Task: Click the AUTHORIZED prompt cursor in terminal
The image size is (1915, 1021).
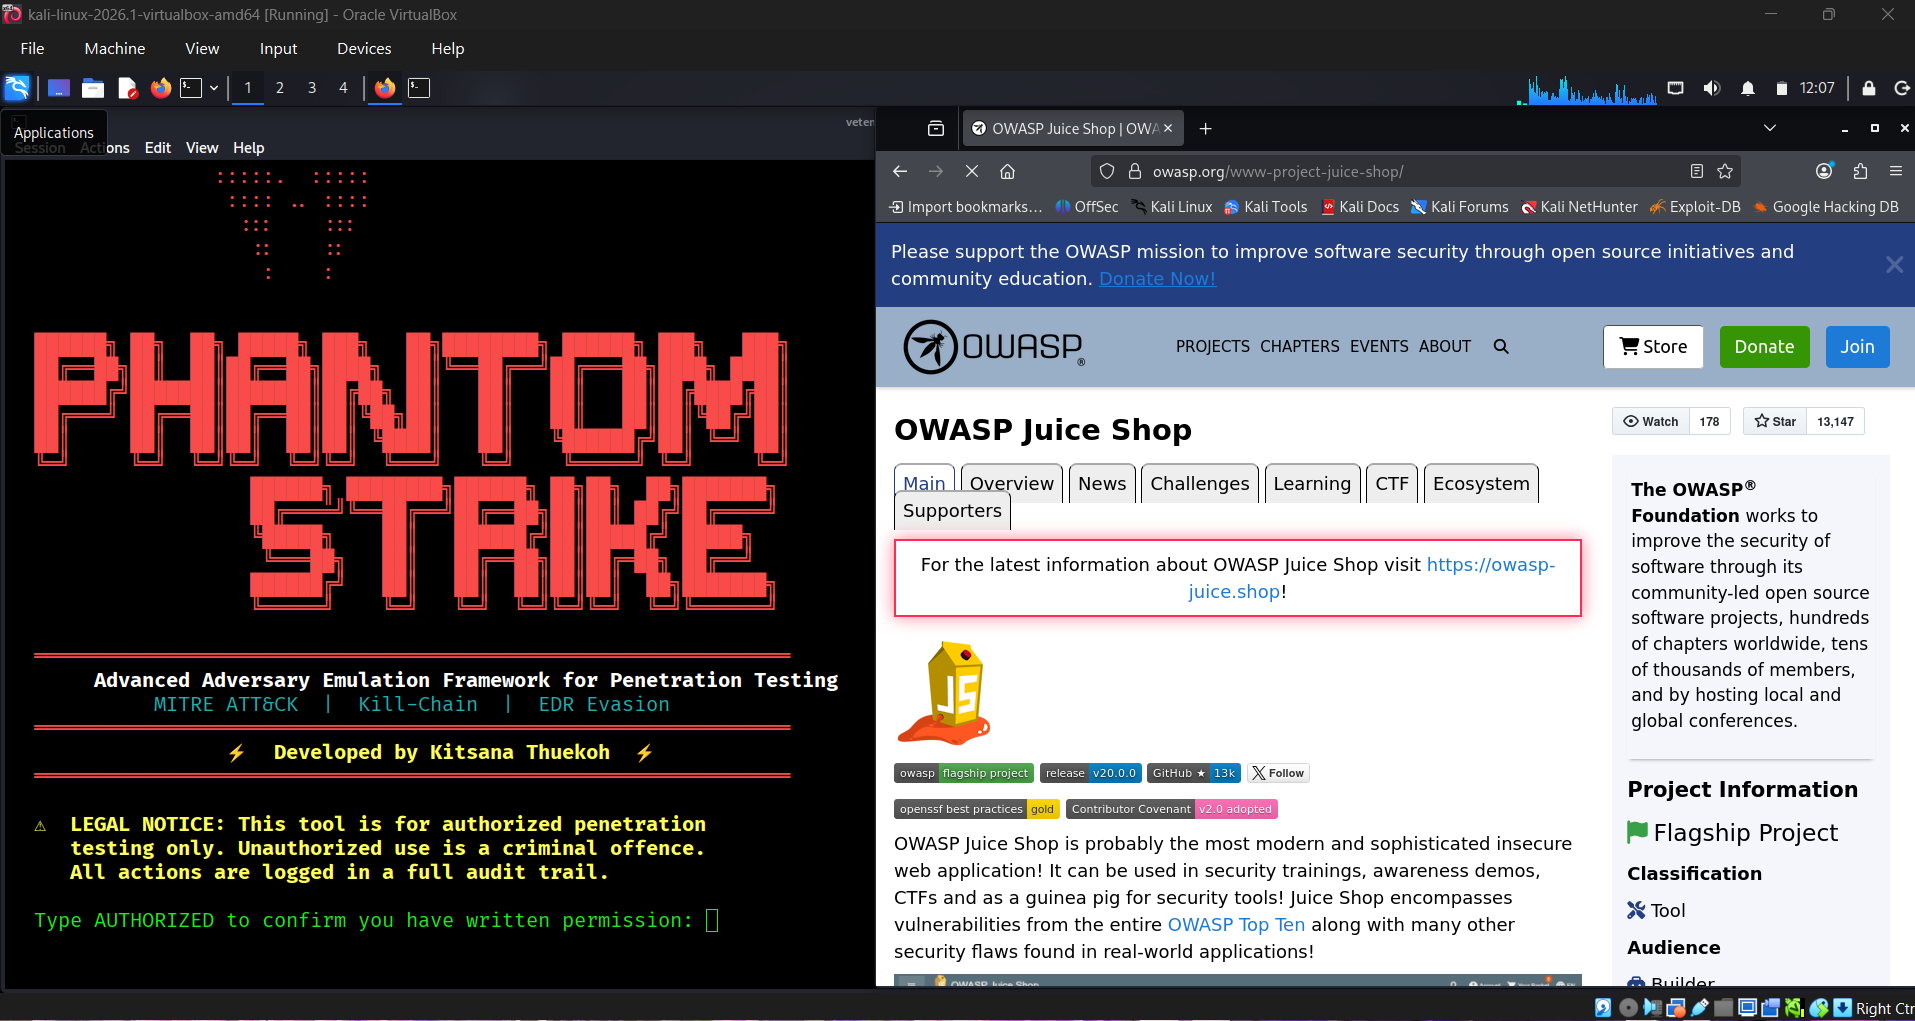Action: tap(712, 920)
